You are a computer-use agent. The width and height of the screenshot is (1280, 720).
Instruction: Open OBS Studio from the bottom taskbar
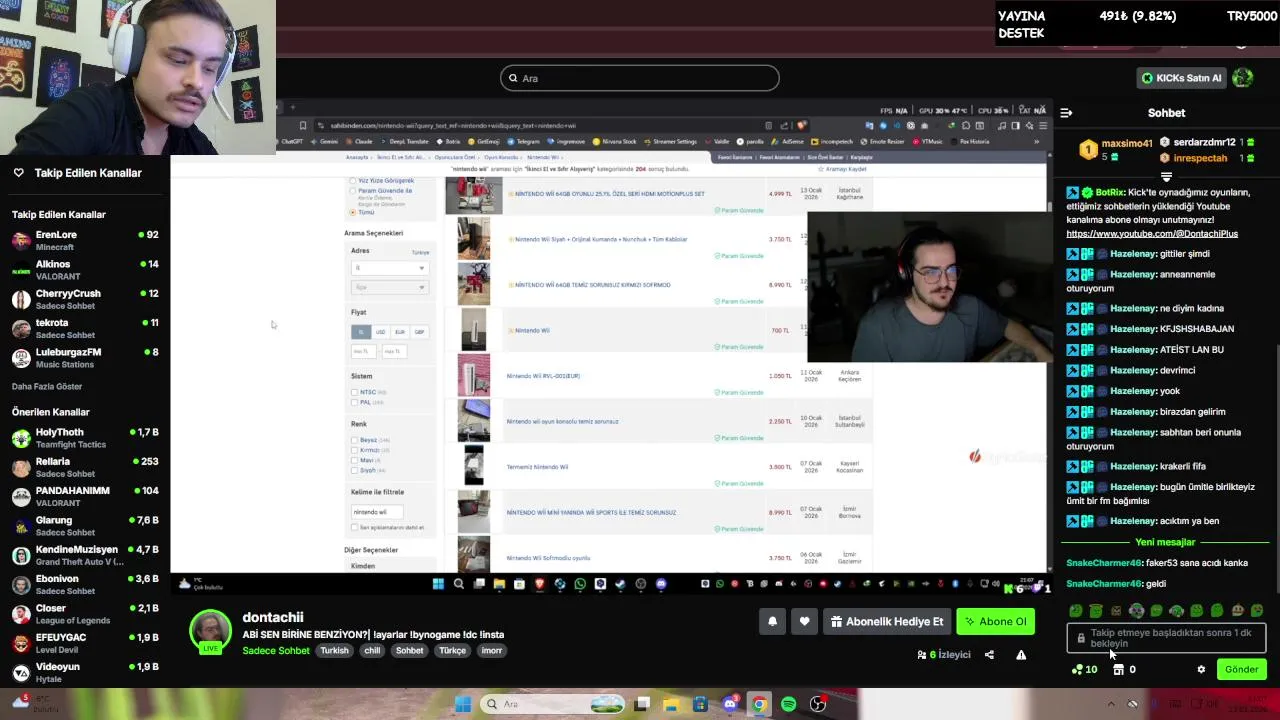[x=818, y=704]
